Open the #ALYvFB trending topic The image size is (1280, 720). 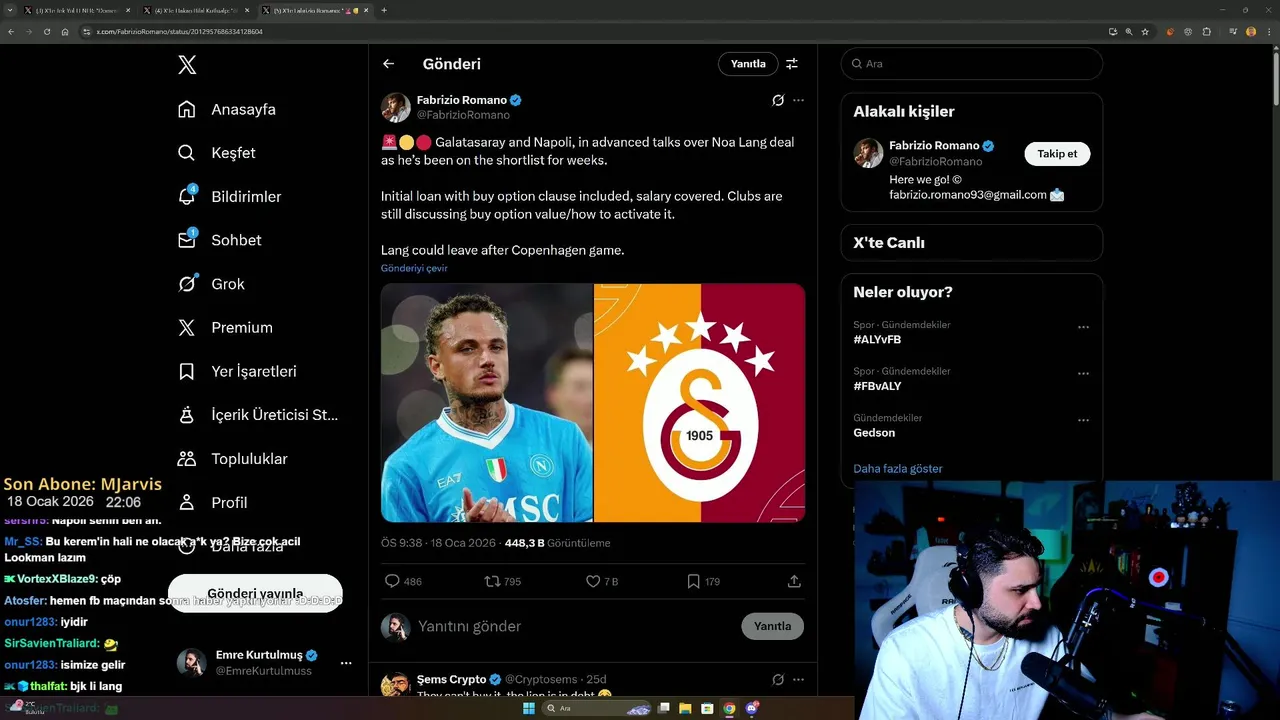(x=877, y=340)
